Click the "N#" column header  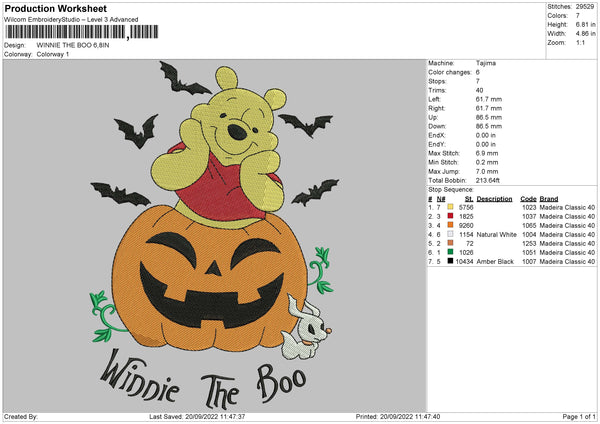pos(441,199)
